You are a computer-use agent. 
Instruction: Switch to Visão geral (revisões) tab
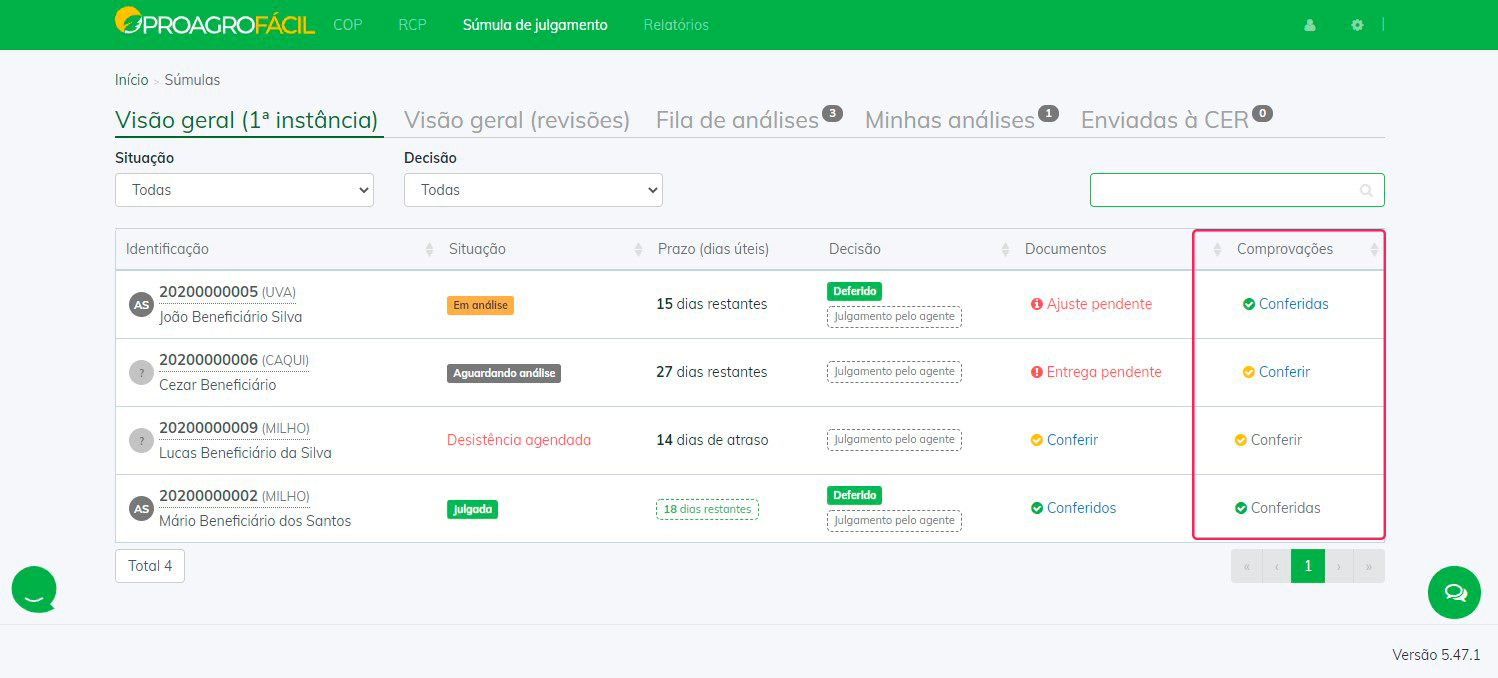[x=517, y=120]
